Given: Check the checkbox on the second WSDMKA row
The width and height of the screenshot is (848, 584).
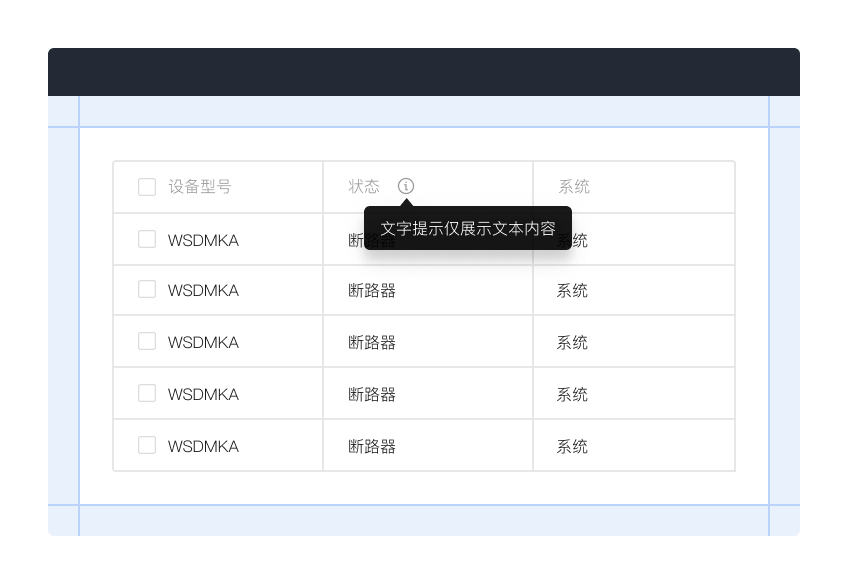Looking at the screenshot, I should (x=147, y=290).
